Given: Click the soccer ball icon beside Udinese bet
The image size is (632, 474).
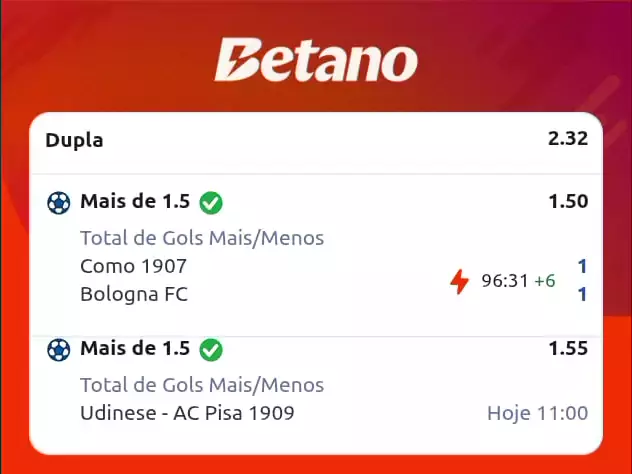Looking at the screenshot, I should (59, 350).
